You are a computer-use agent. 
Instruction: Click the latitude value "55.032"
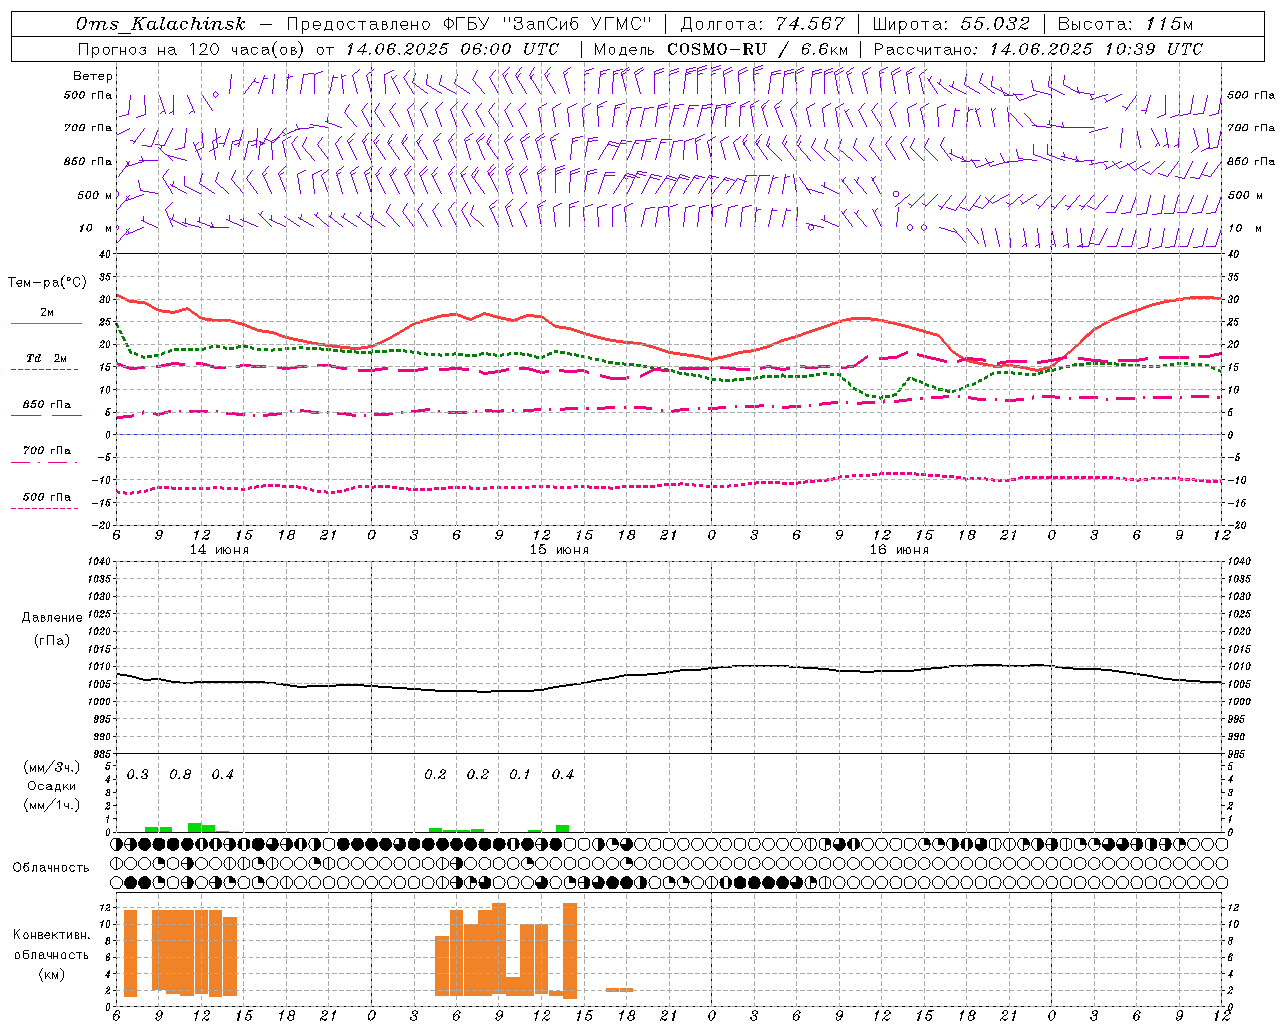pos(995,25)
